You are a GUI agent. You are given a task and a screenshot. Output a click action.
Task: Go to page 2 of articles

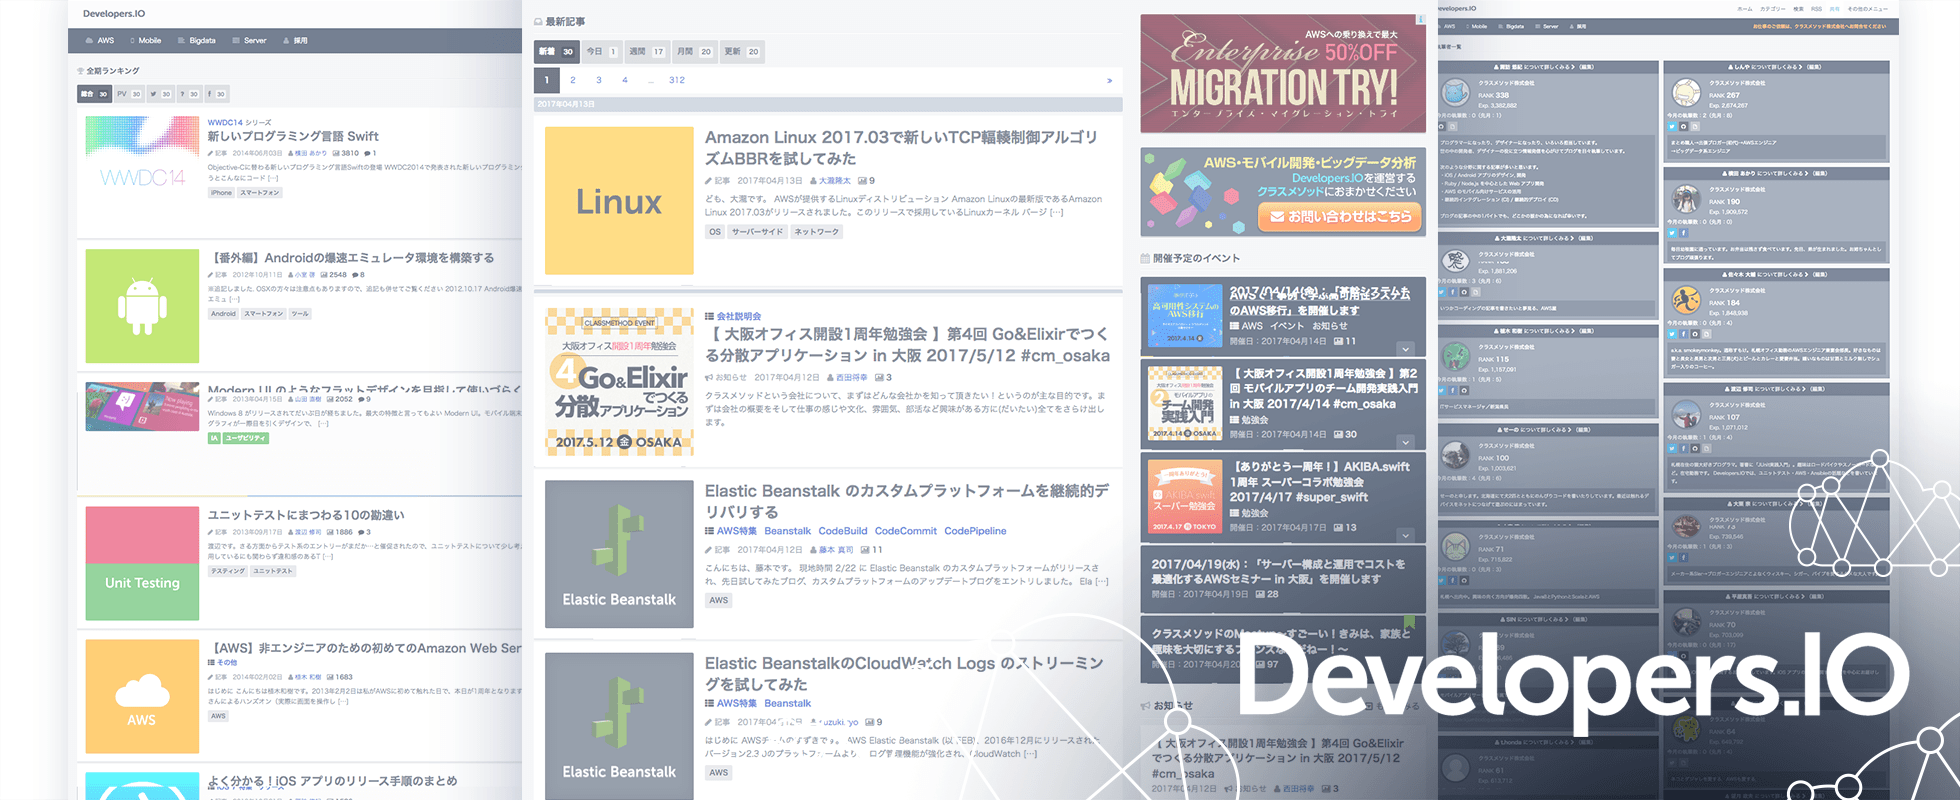tap(573, 80)
